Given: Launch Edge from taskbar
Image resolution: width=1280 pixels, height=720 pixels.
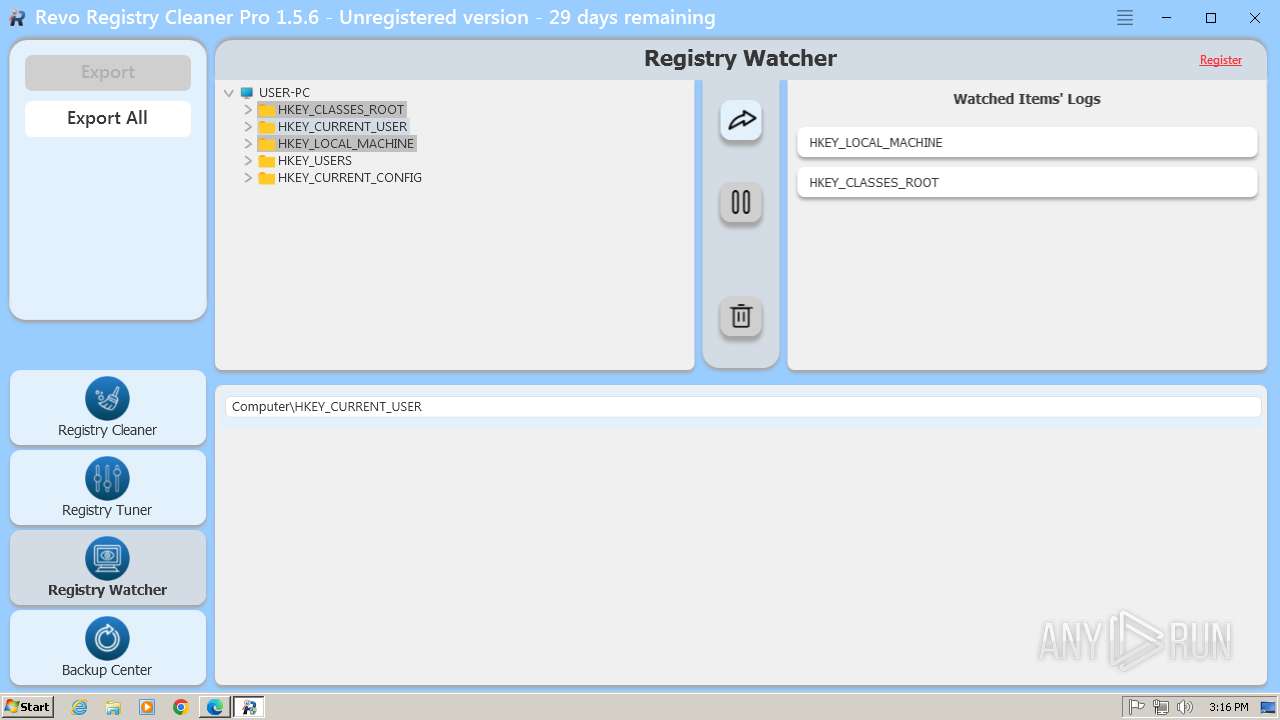Looking at the screenshot, I should click(215, 707).
